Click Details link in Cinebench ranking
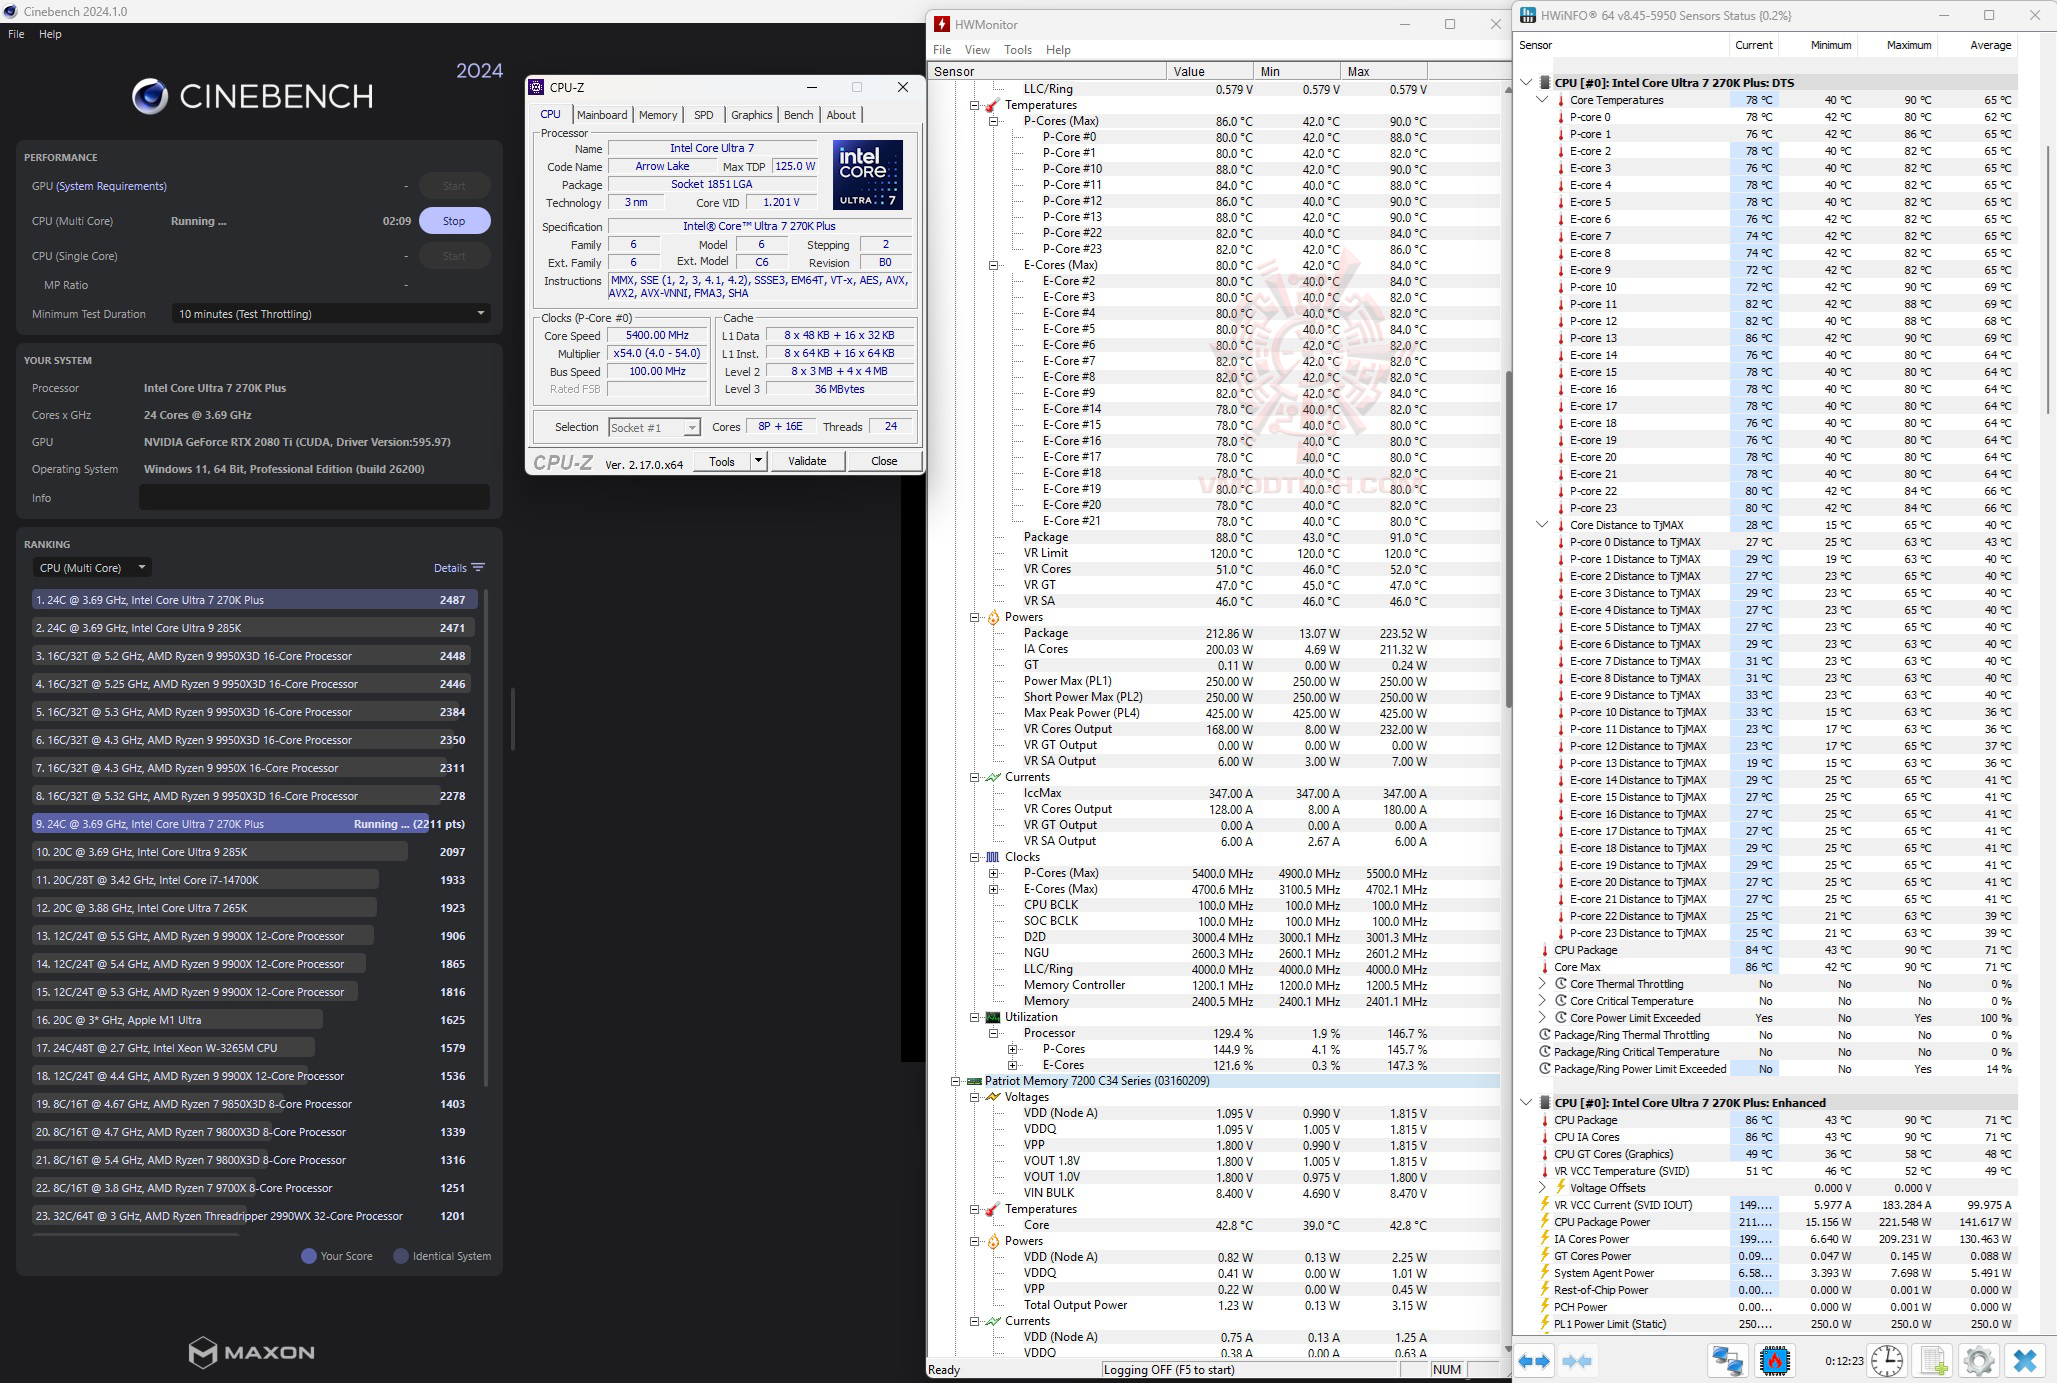 point(450,568)
